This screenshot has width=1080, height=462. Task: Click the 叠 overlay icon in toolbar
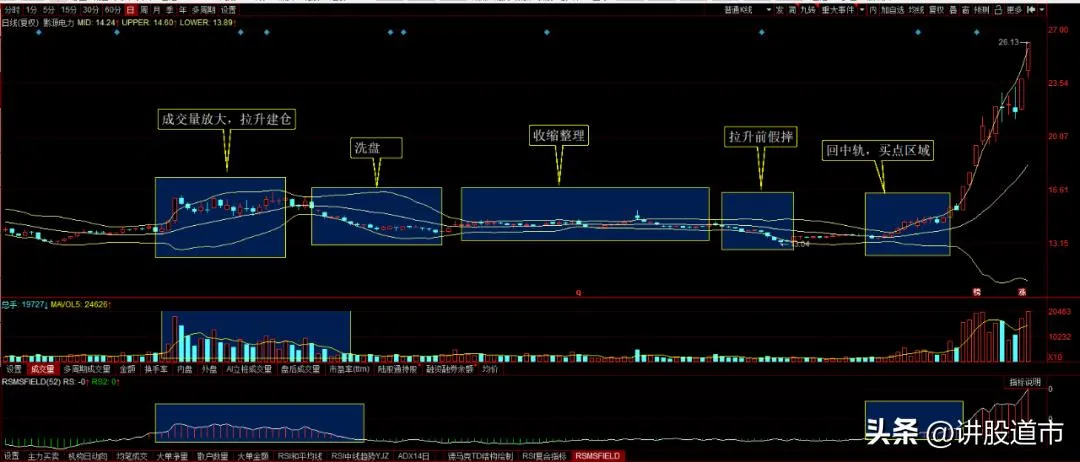[952, 10]
